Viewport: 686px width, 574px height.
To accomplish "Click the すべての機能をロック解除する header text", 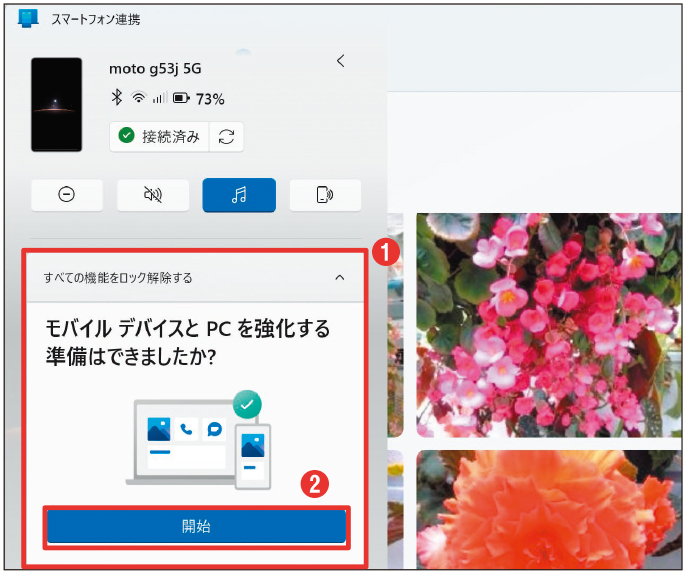I will [118, 278].
